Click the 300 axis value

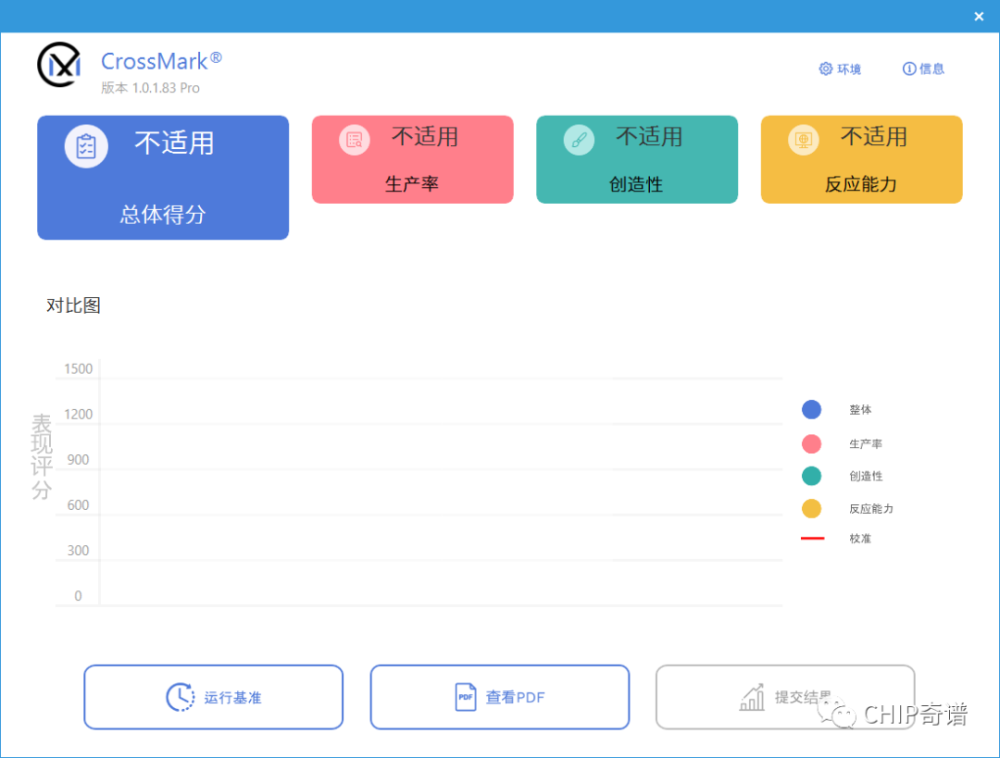coord(78,550)
